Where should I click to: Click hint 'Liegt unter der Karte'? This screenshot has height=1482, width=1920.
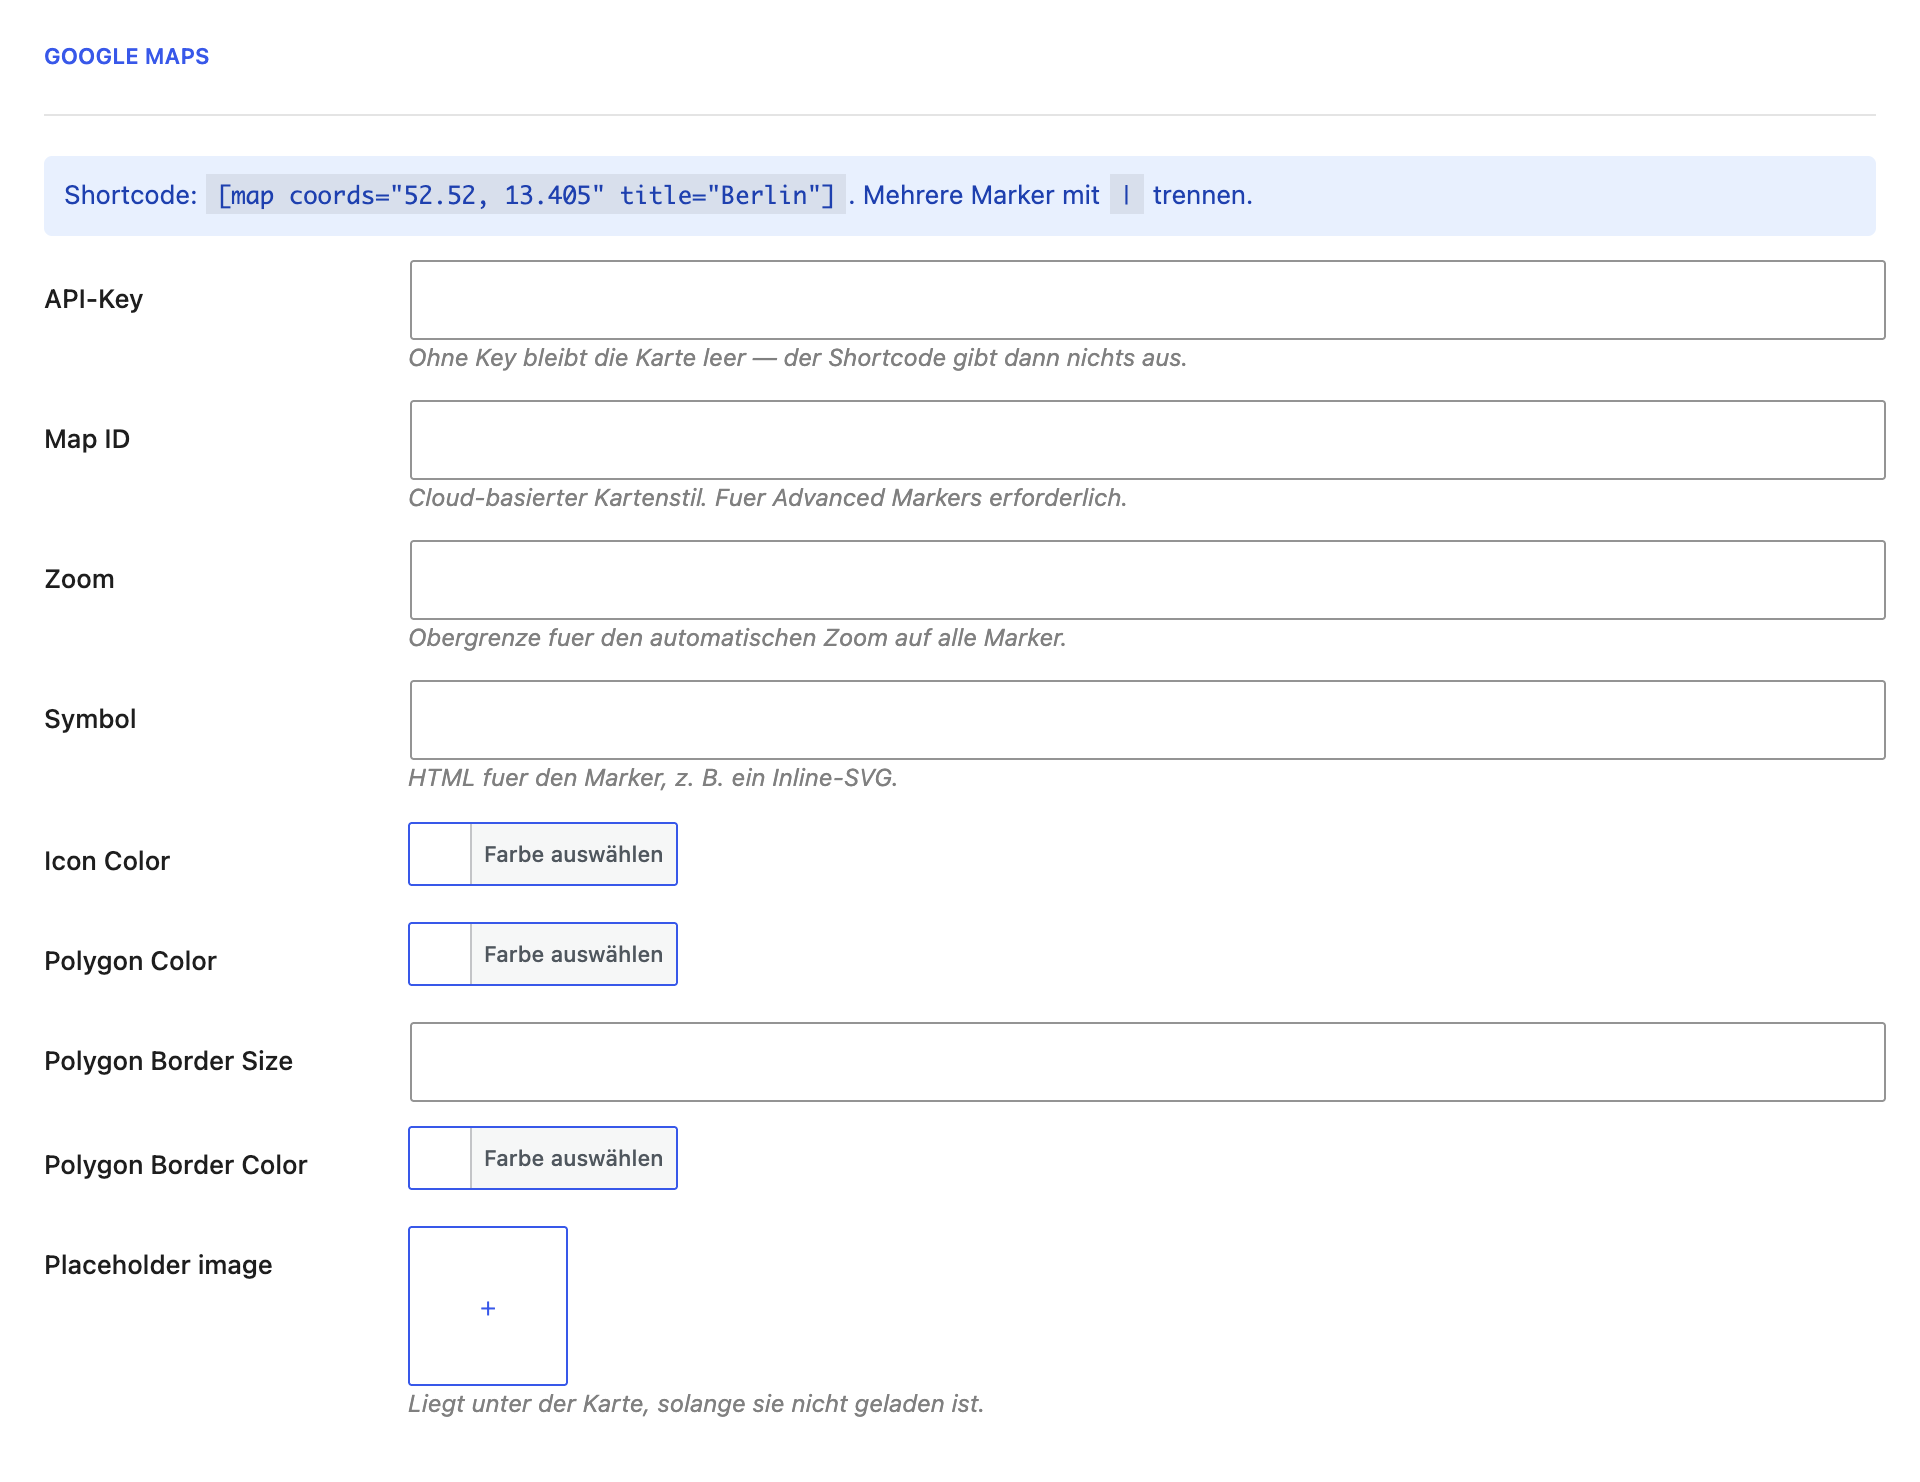(695, 1404)
